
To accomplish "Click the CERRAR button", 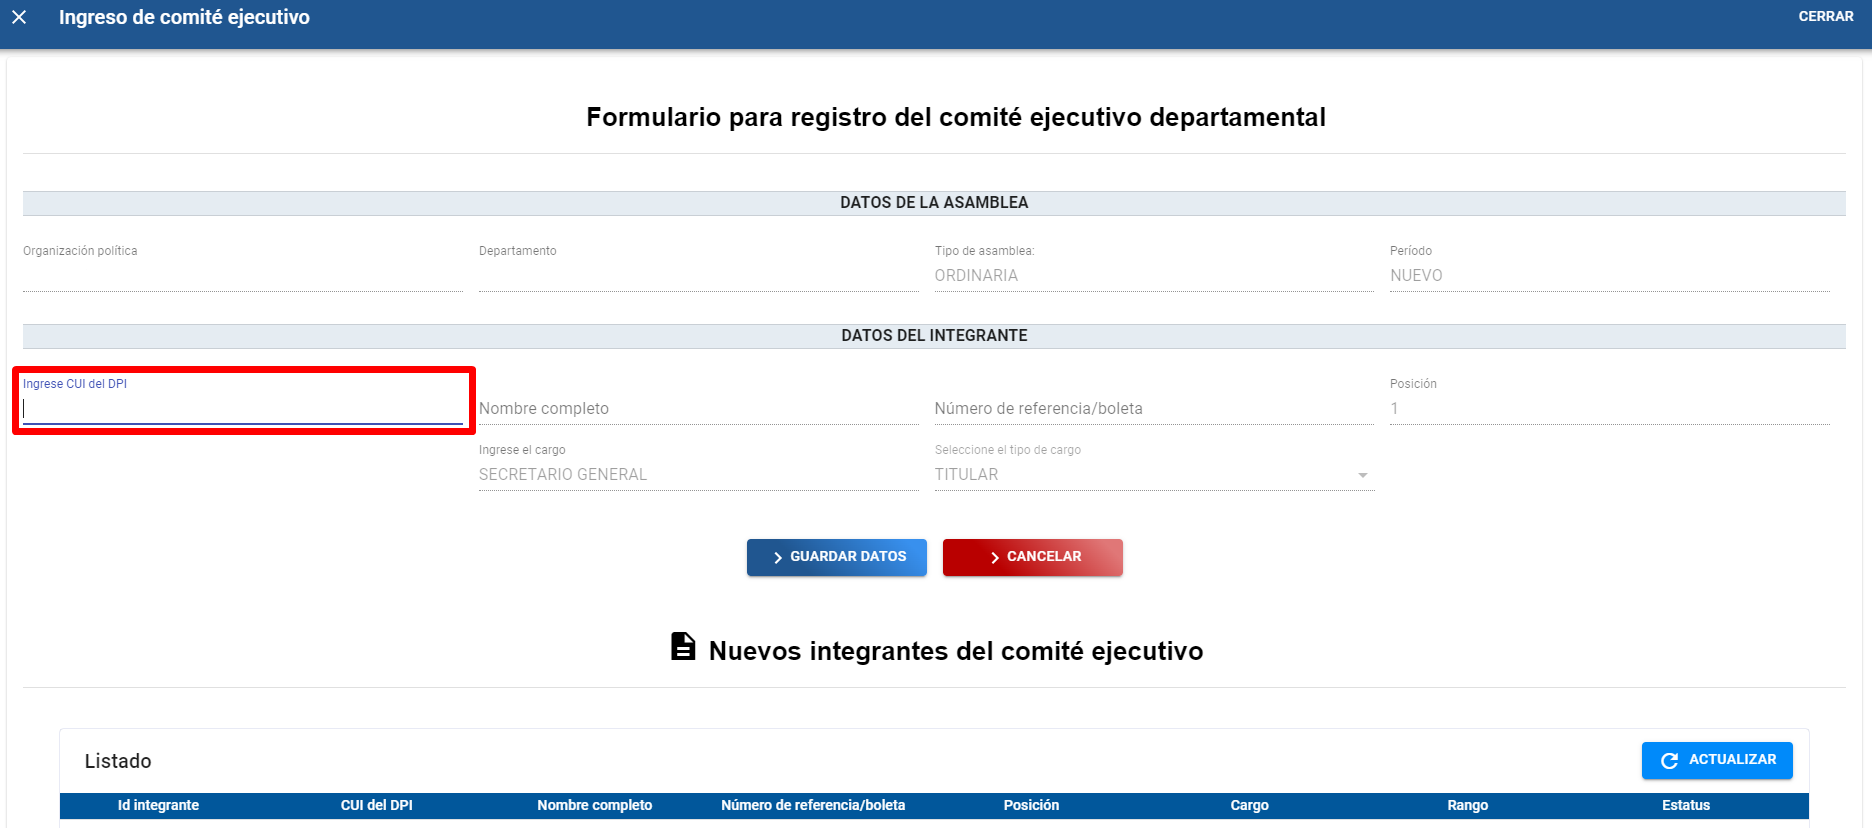I will coord(1825,17).
